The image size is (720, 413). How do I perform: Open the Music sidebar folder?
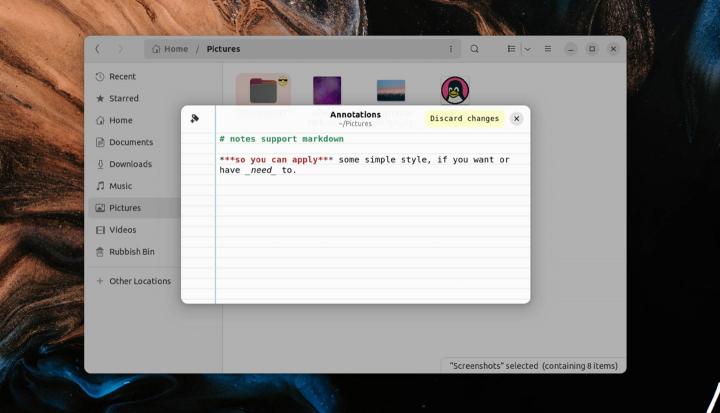click(x=120, y=186)
